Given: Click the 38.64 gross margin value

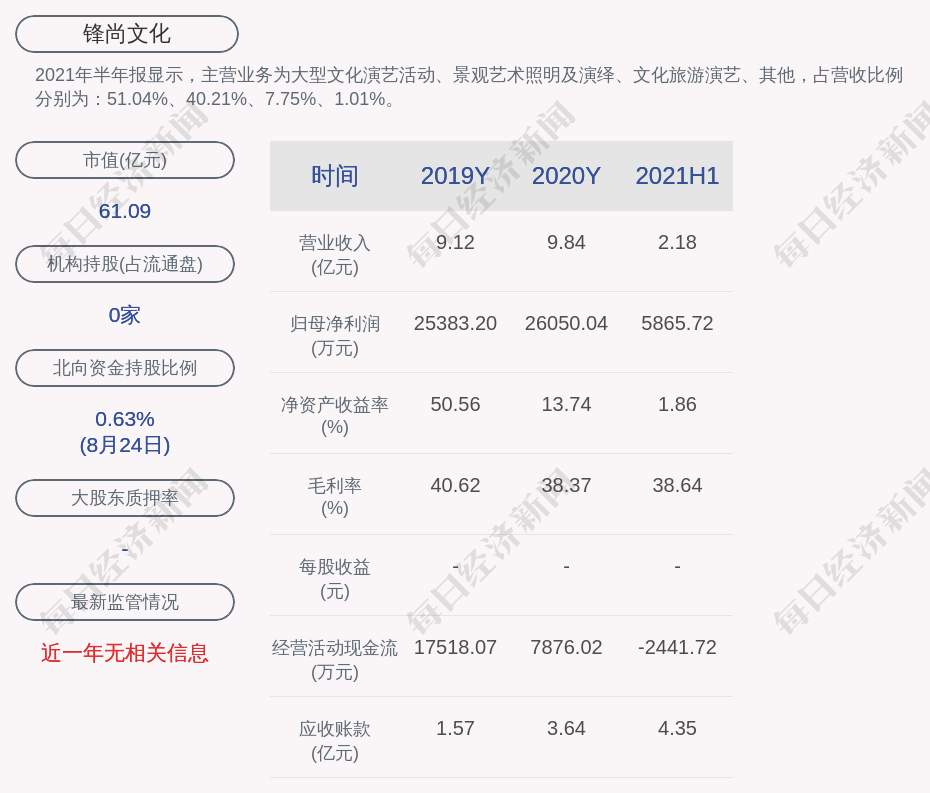Looking at the screenshot, I should pos(677,486).
